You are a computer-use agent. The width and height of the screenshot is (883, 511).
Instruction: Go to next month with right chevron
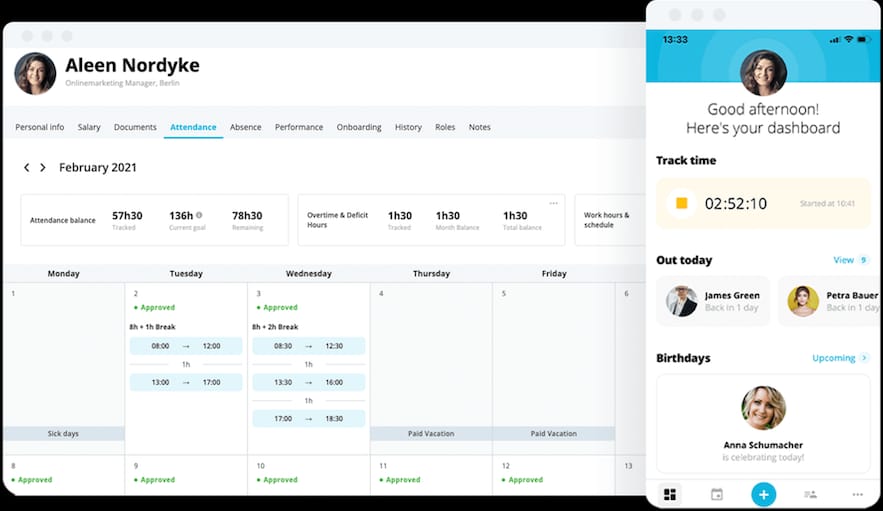tap(43, 167)
